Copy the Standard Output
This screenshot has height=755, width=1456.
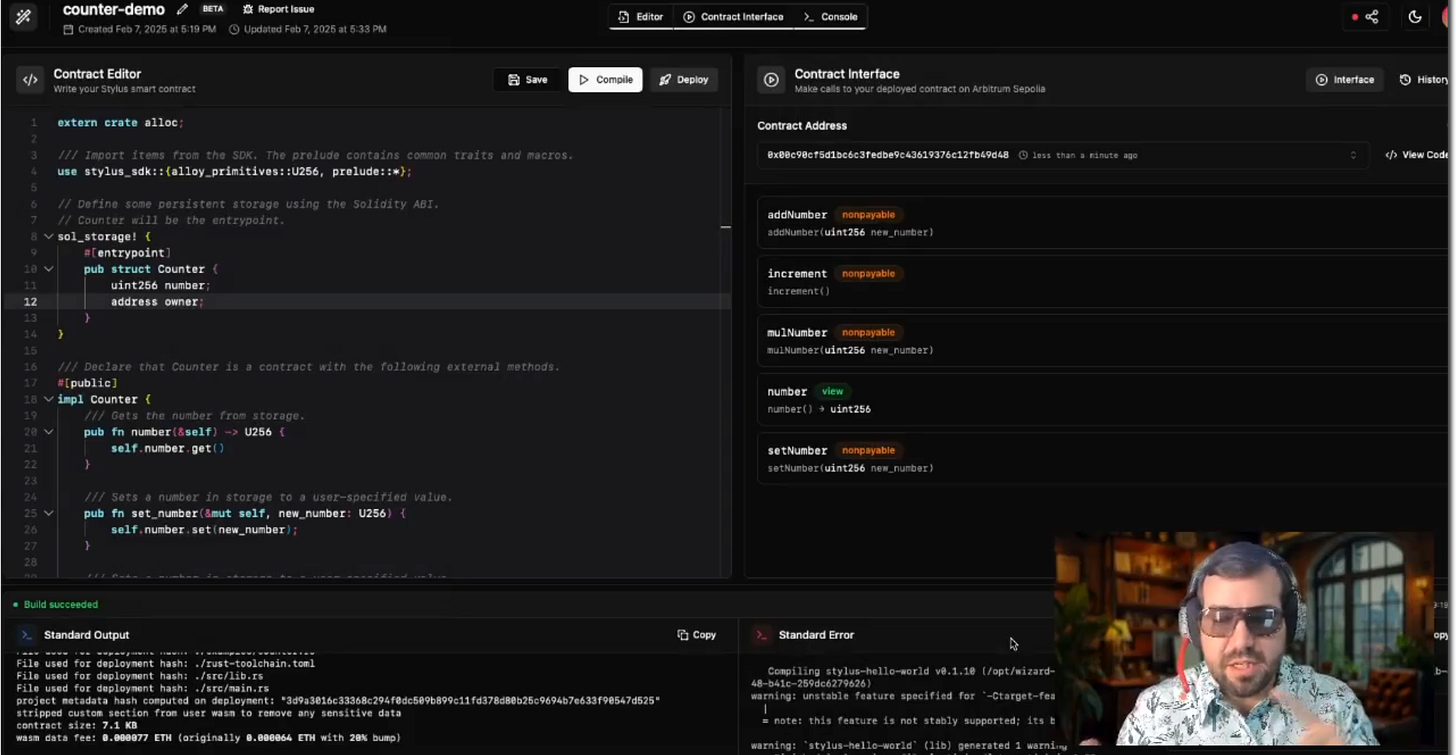(x=696, y=635)
